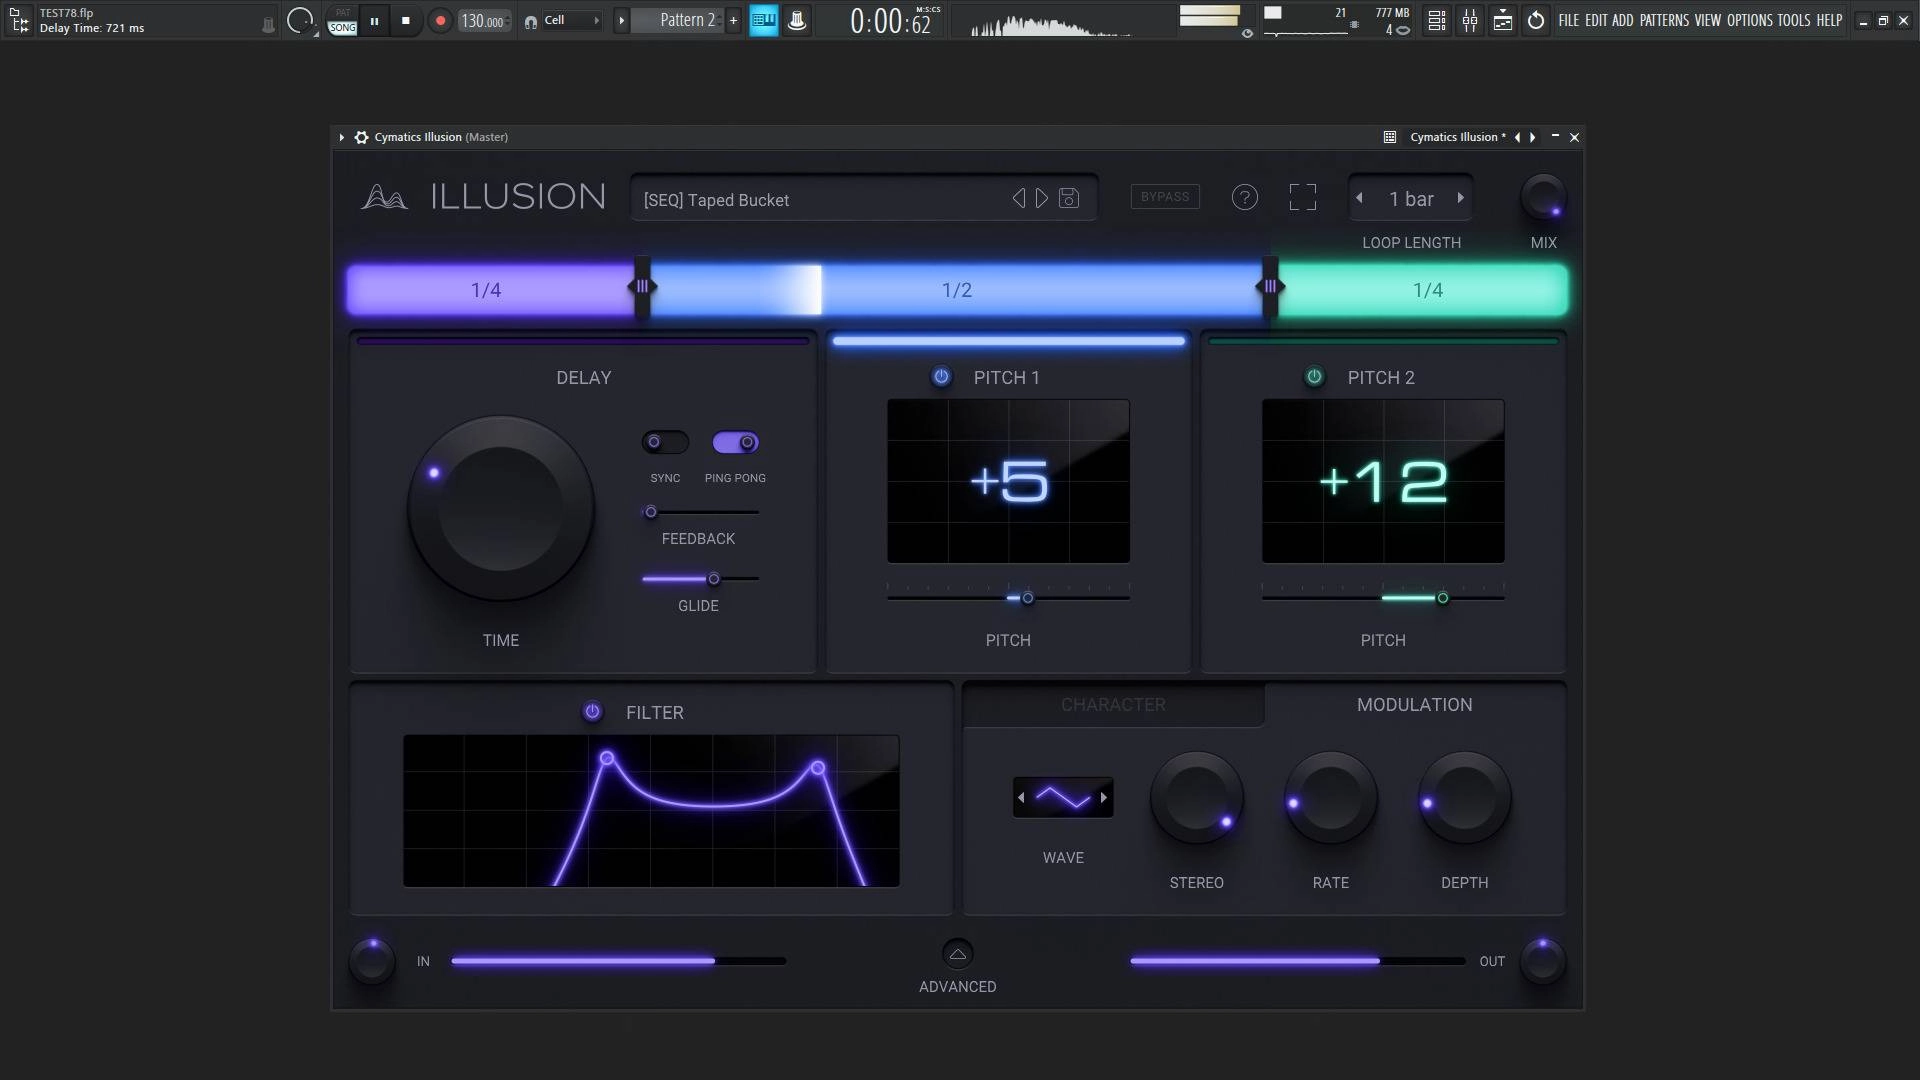Screen dimensions: 1920x1080
Task: Open the TOOLS menu
Action: coord(1793,20)
